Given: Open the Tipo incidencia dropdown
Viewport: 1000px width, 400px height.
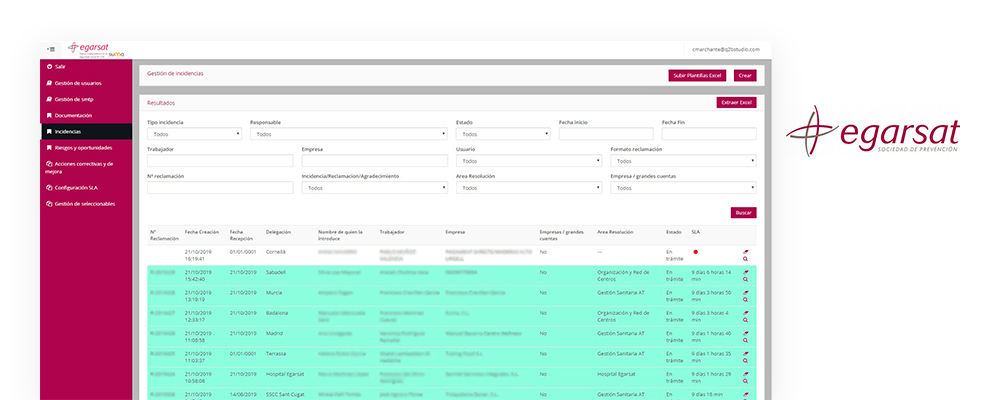Looking at the screenshot, I should pyautogui.click(x=194, y=134).
